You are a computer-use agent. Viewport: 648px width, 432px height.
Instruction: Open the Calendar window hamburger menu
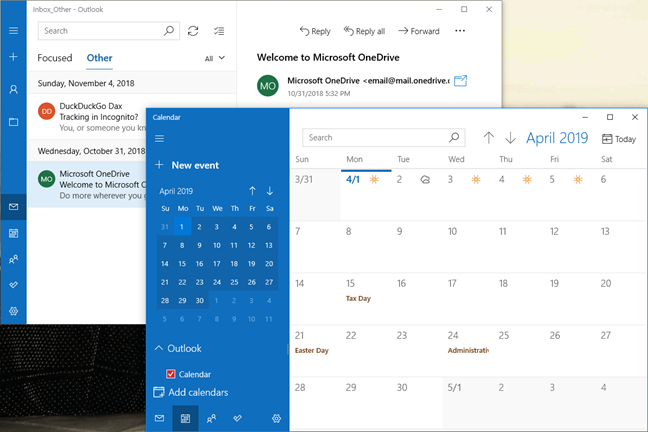pyautogui.click(x=160, y=138)
